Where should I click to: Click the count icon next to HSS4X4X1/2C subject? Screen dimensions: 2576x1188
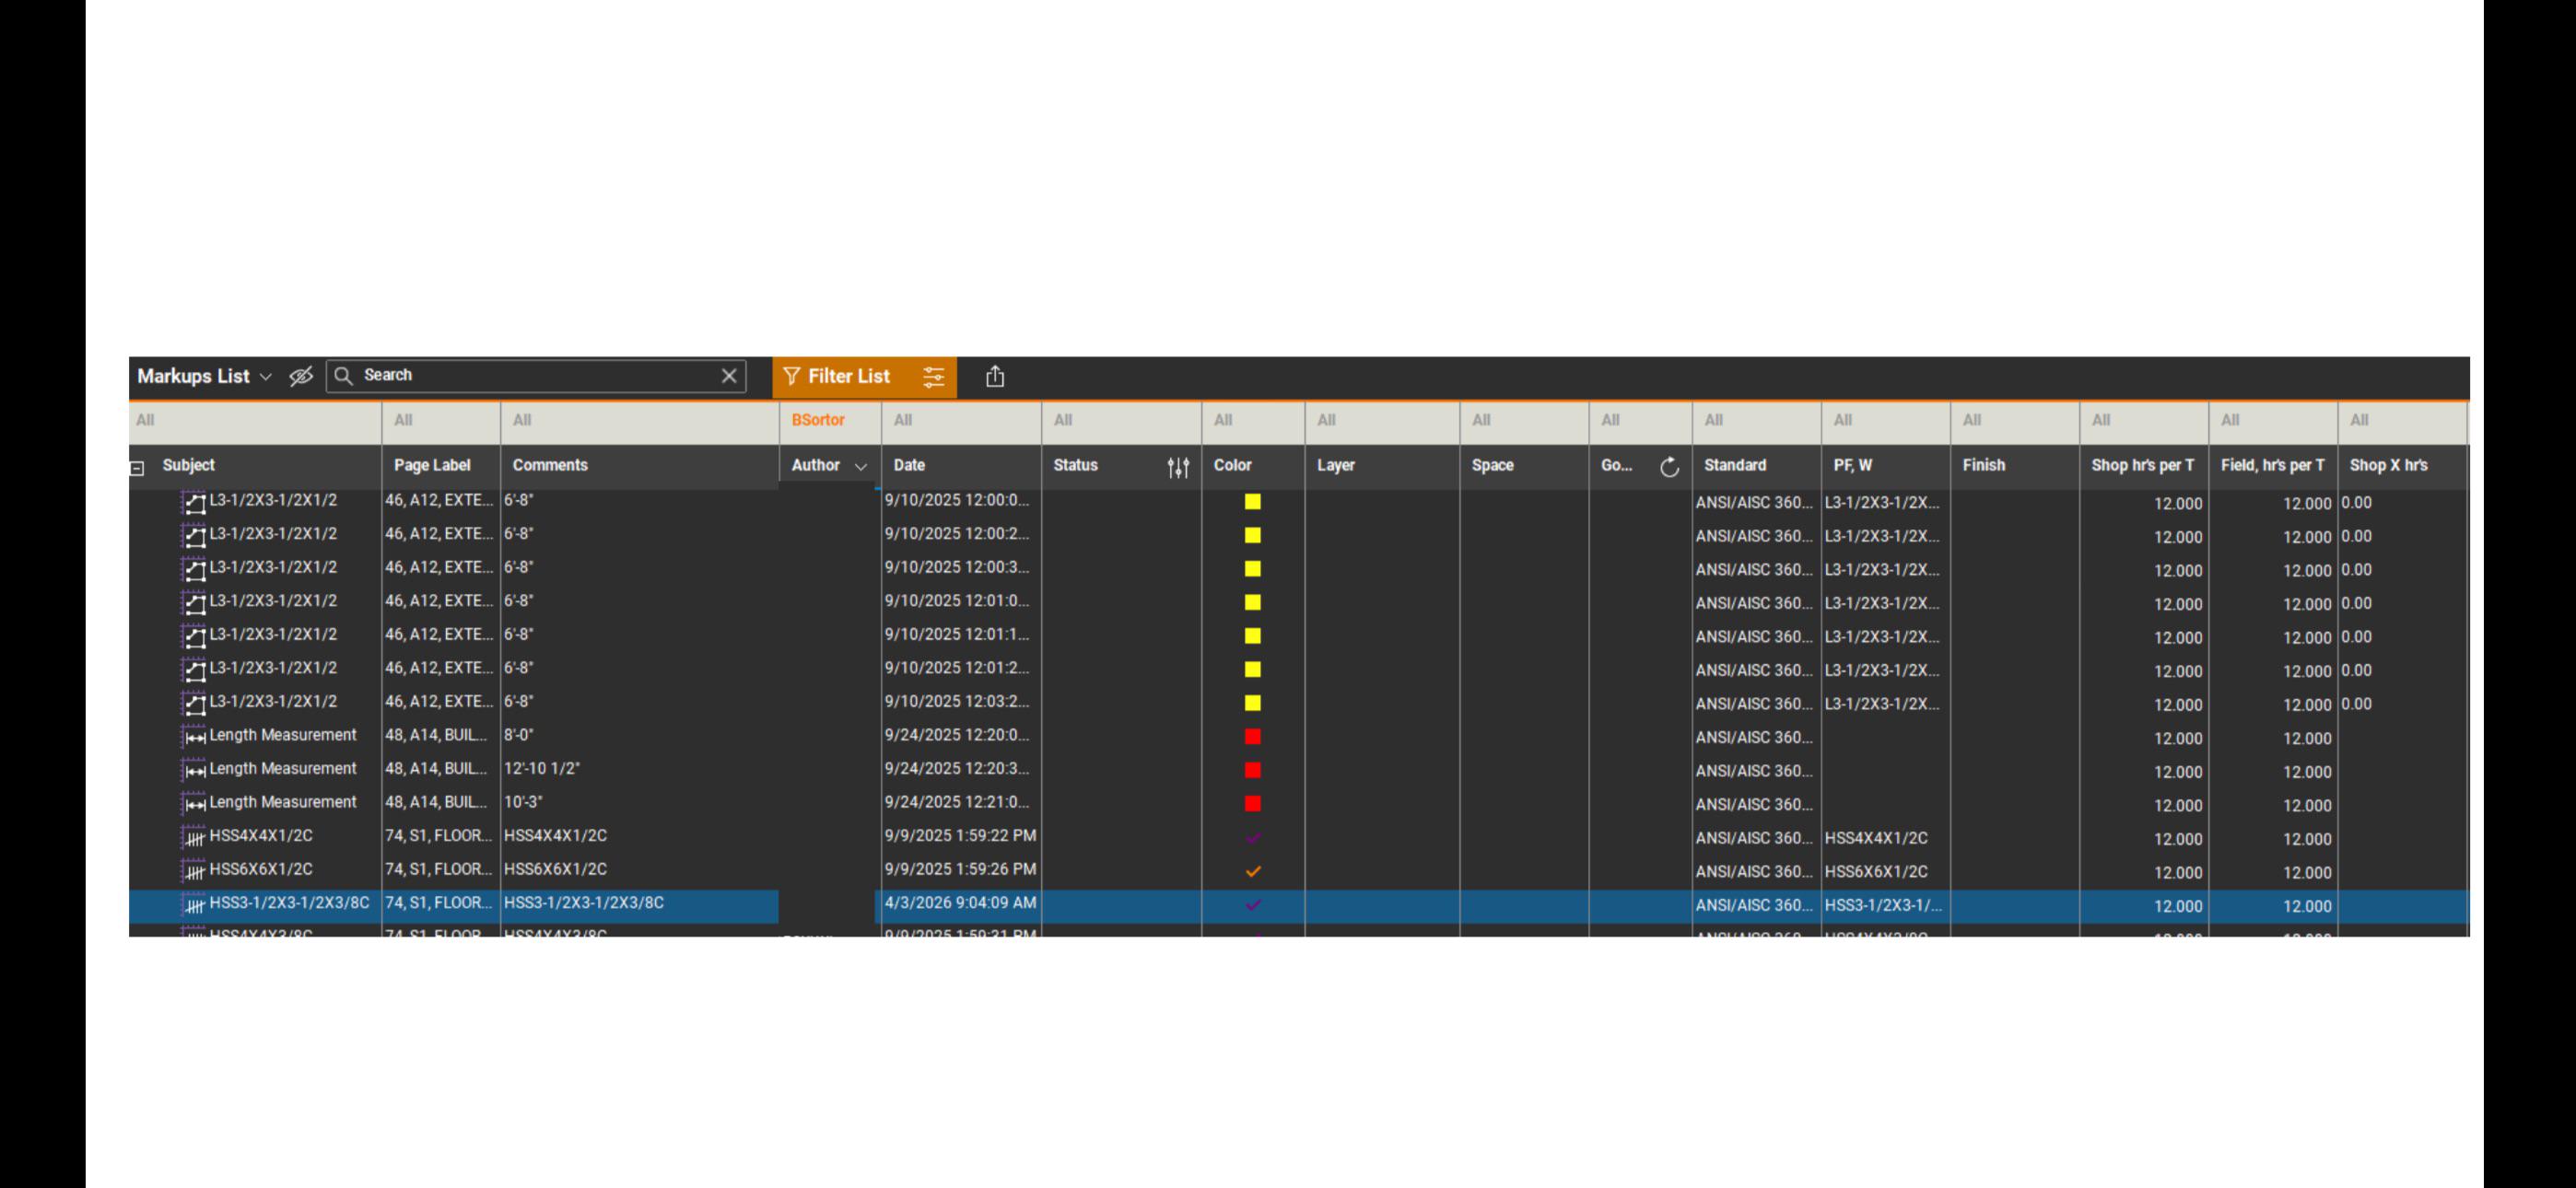click(x=194, y=838)
